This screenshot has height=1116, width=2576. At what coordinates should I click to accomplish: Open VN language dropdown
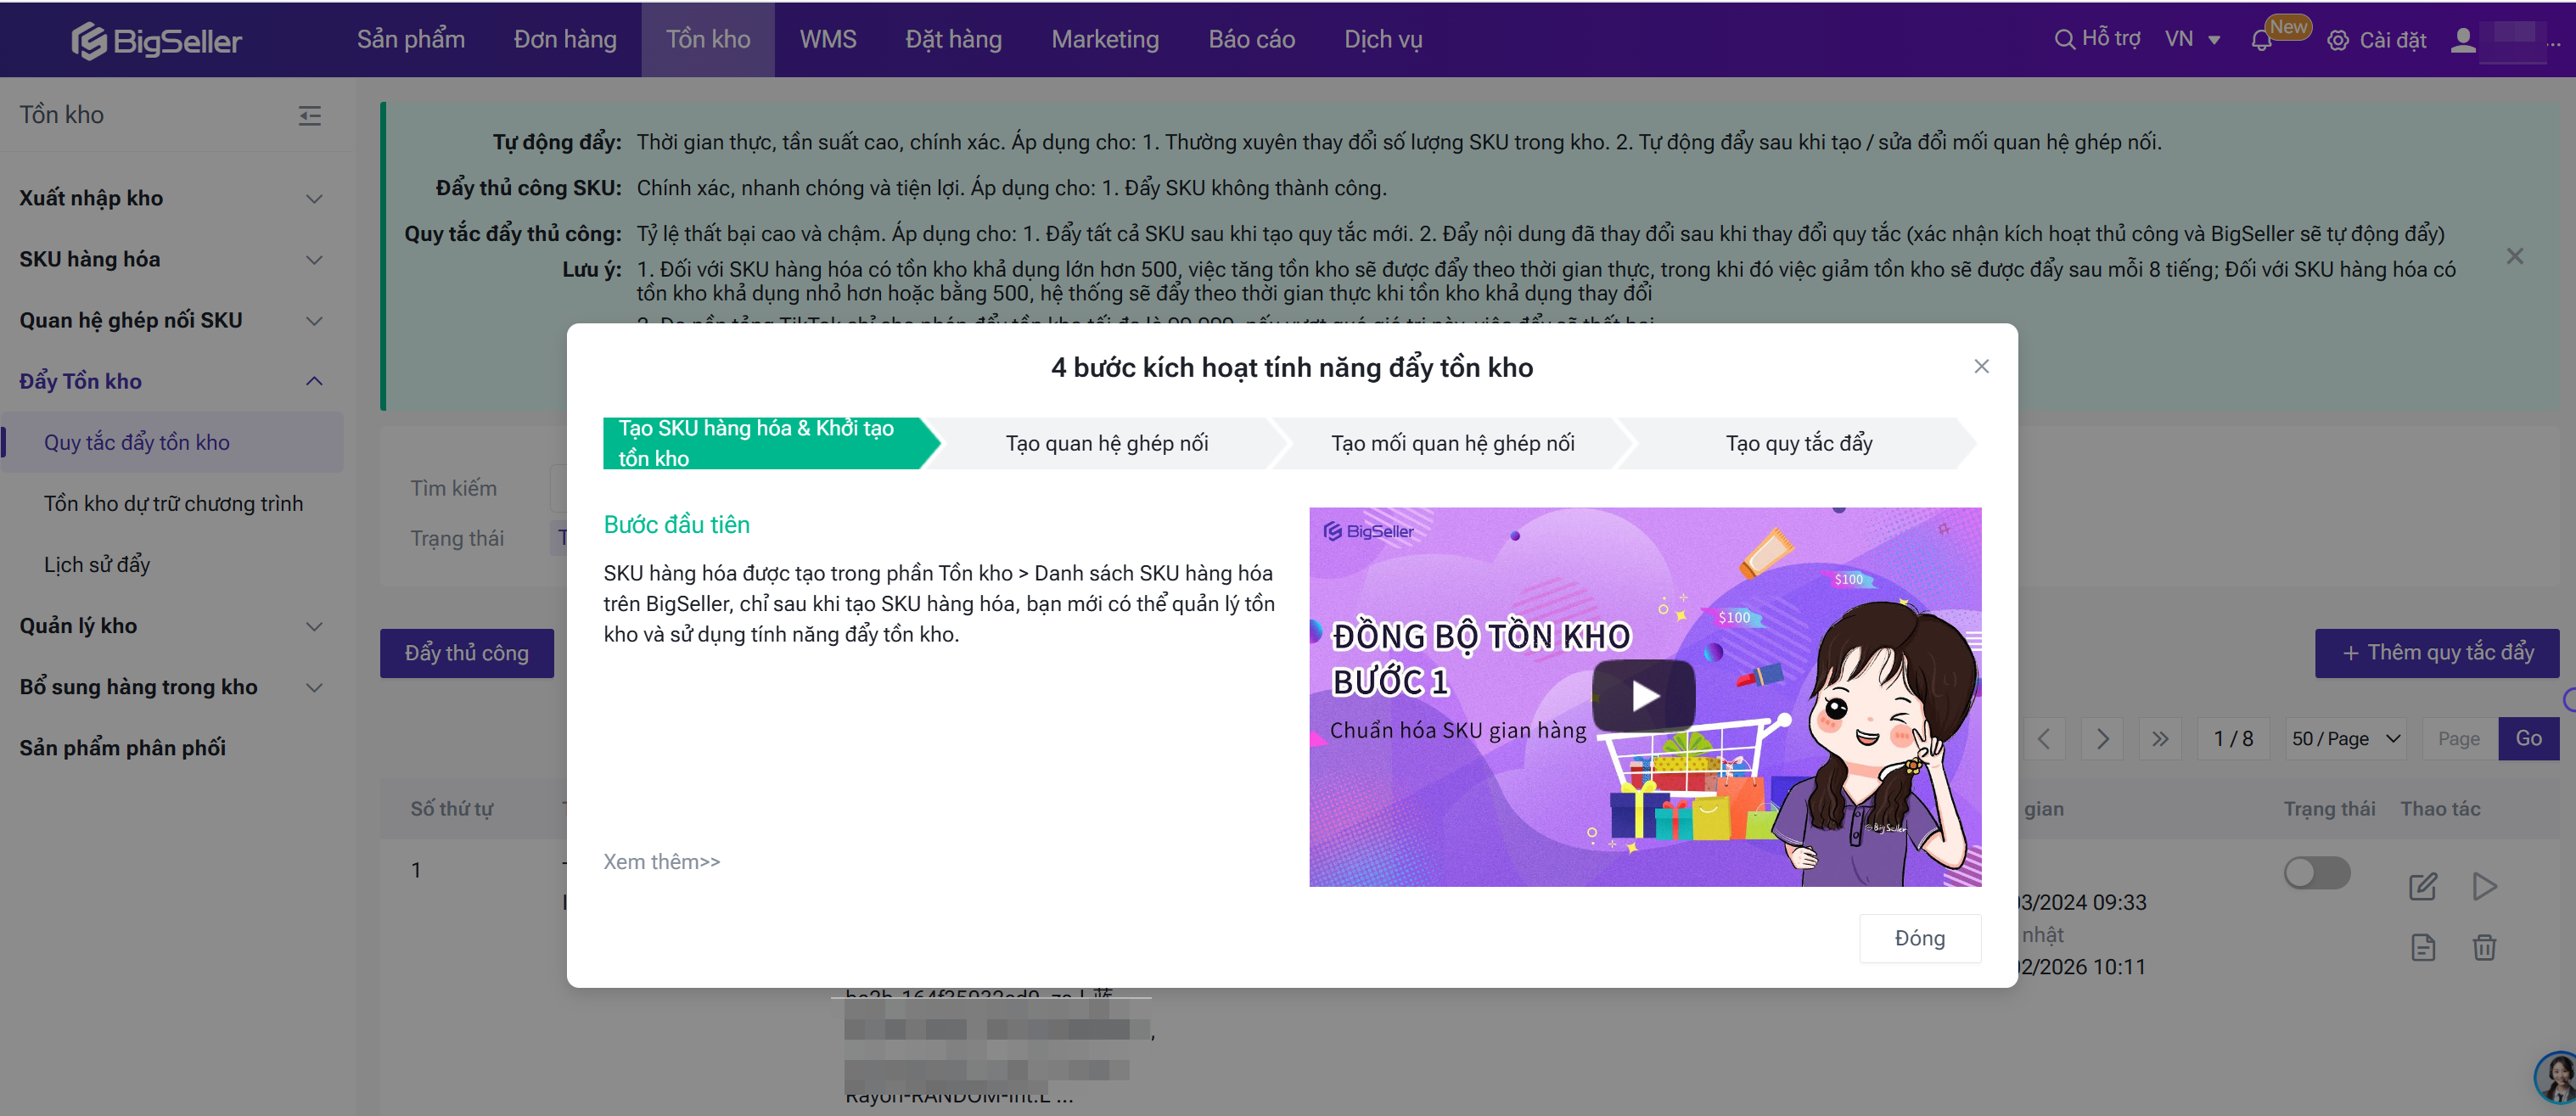pyautogui.click(x=2192, y=40)
